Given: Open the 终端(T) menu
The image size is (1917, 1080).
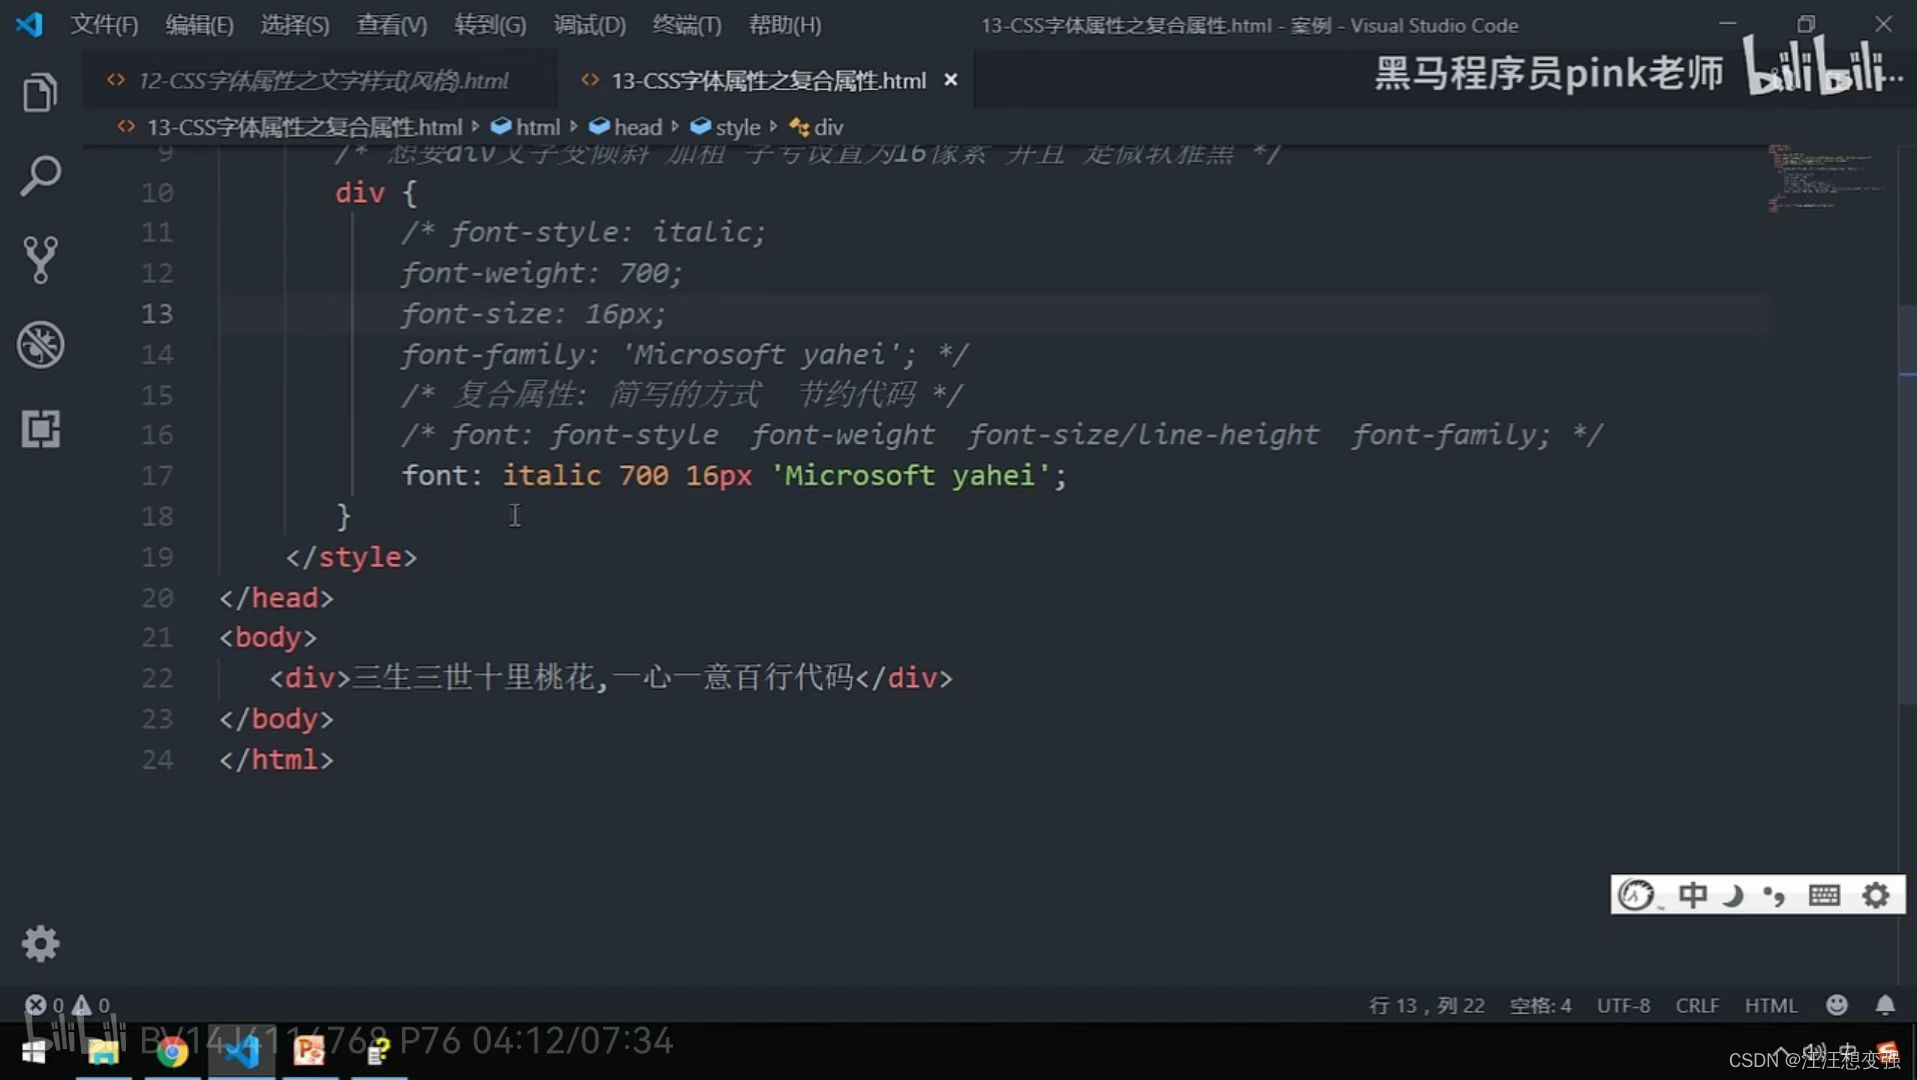Looking at the screenshot, I should point(687,25).
